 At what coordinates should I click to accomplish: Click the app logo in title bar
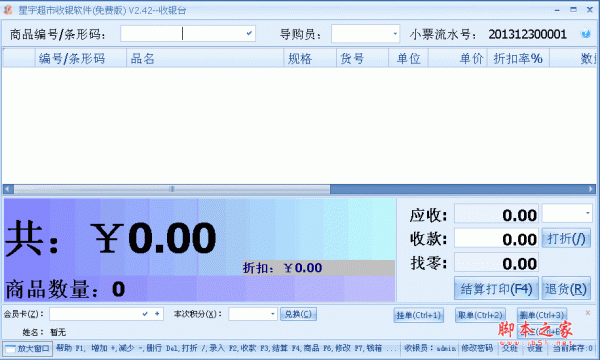click(x=8, y=10)
